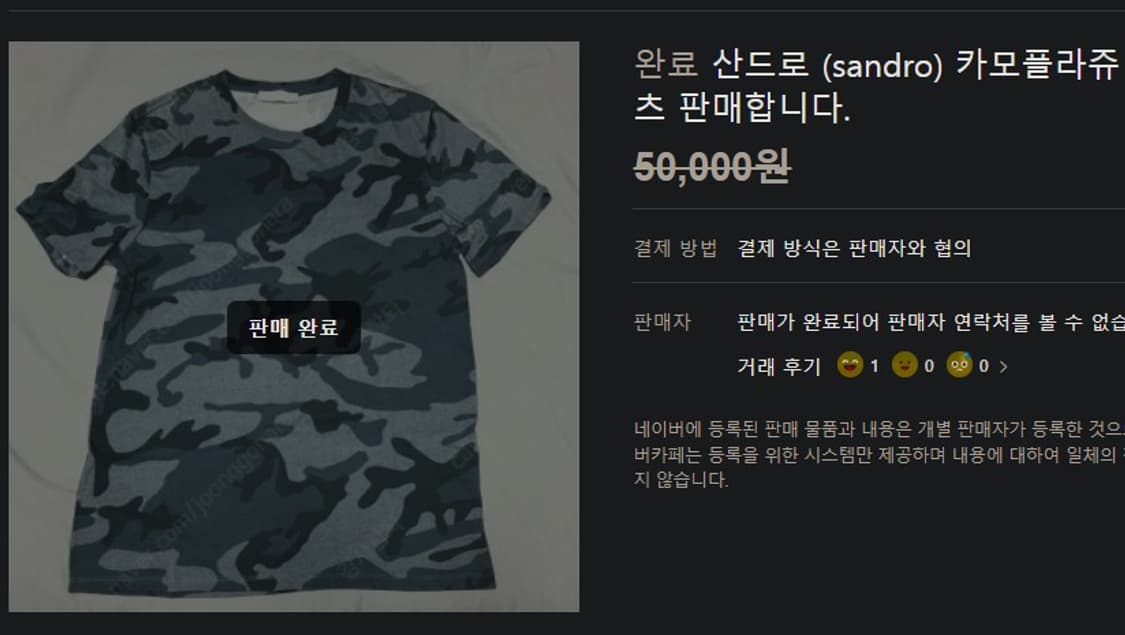Click the sweating worried review emoji
The height and width of the screenshot is (635, 1125).
959,365
